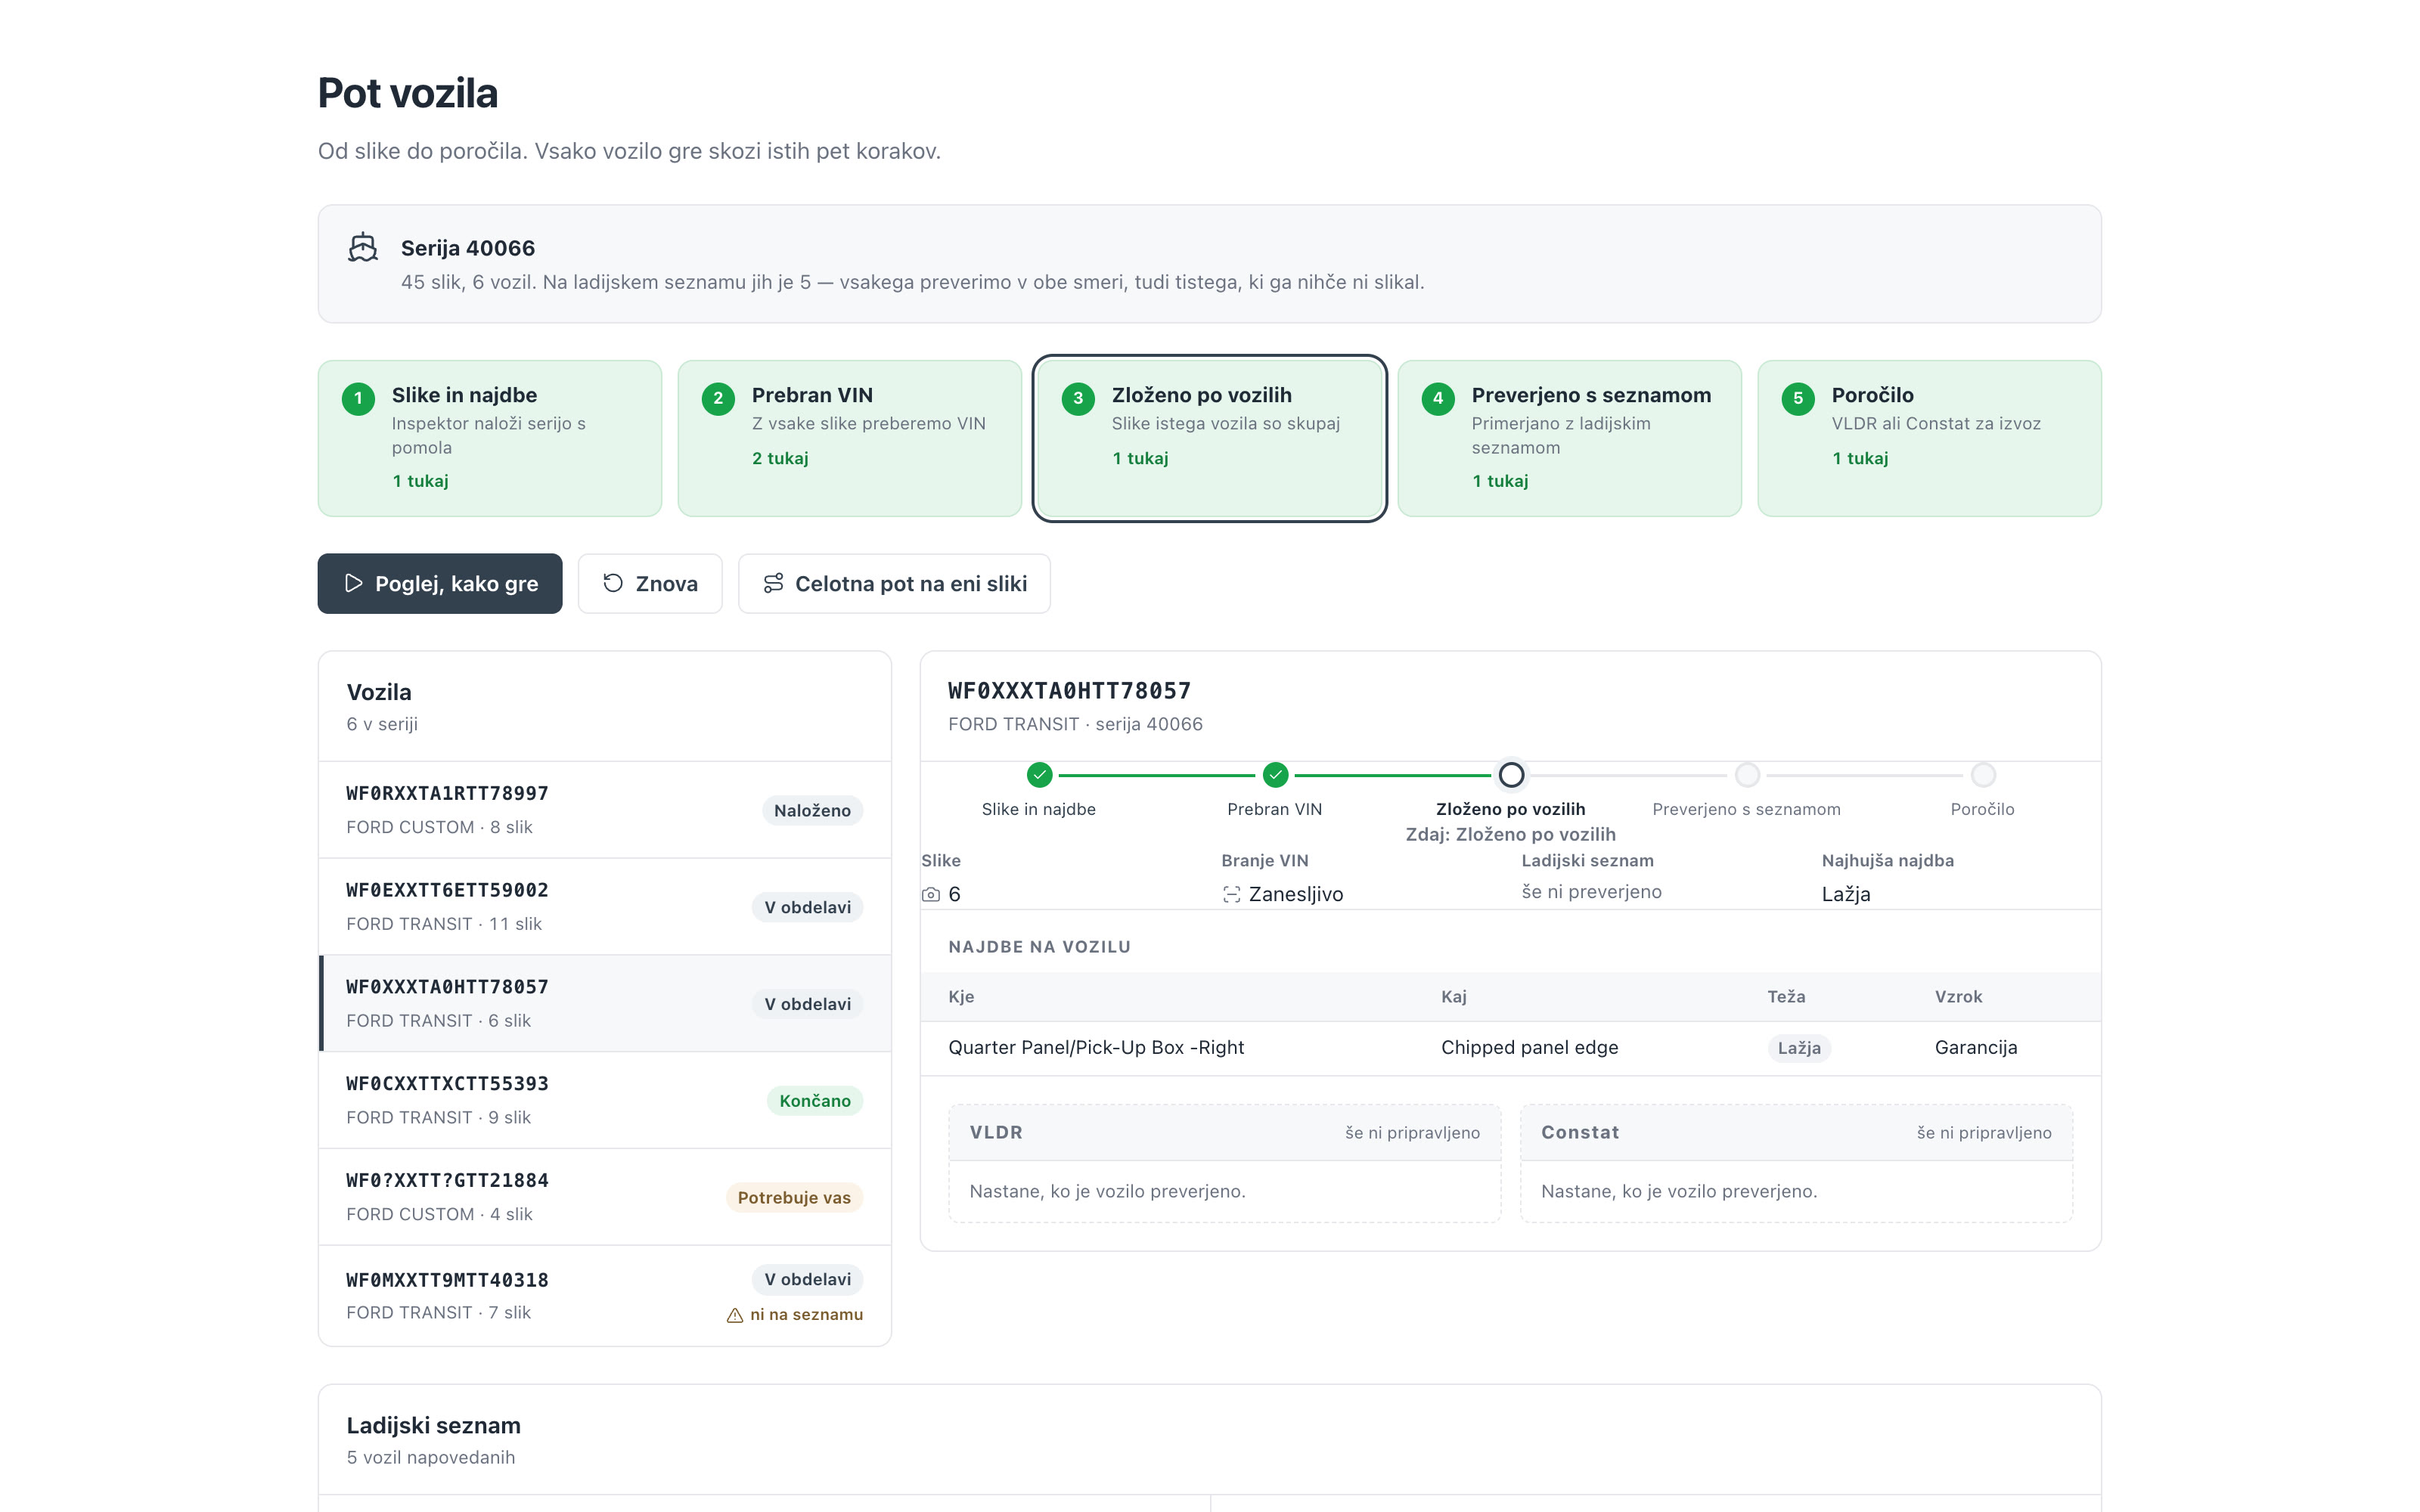This screenshot has height=1512, width=2420.
Task: Click the number 3 badge on Zloženo po vozilih
Action: 1078,398
